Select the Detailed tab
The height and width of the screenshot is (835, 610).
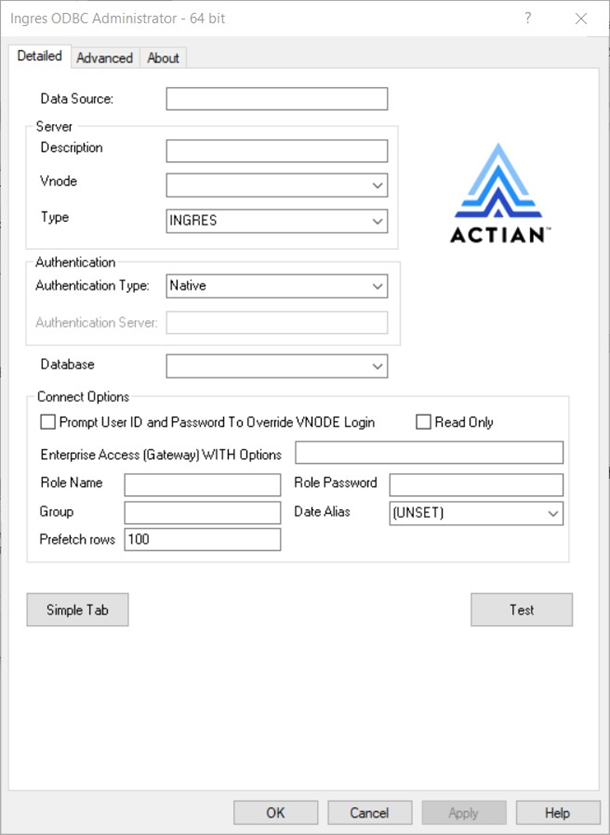40,57
